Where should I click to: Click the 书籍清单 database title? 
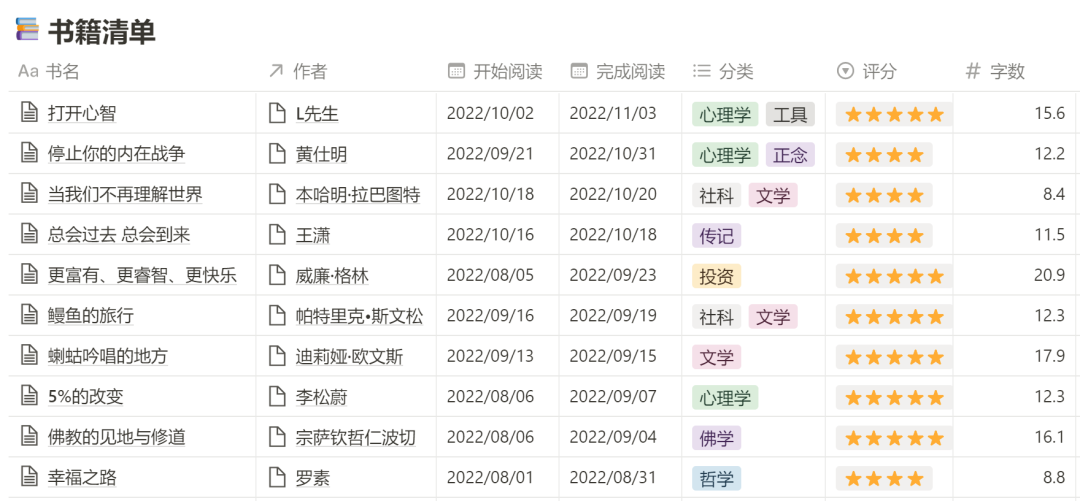click(102, 31)
